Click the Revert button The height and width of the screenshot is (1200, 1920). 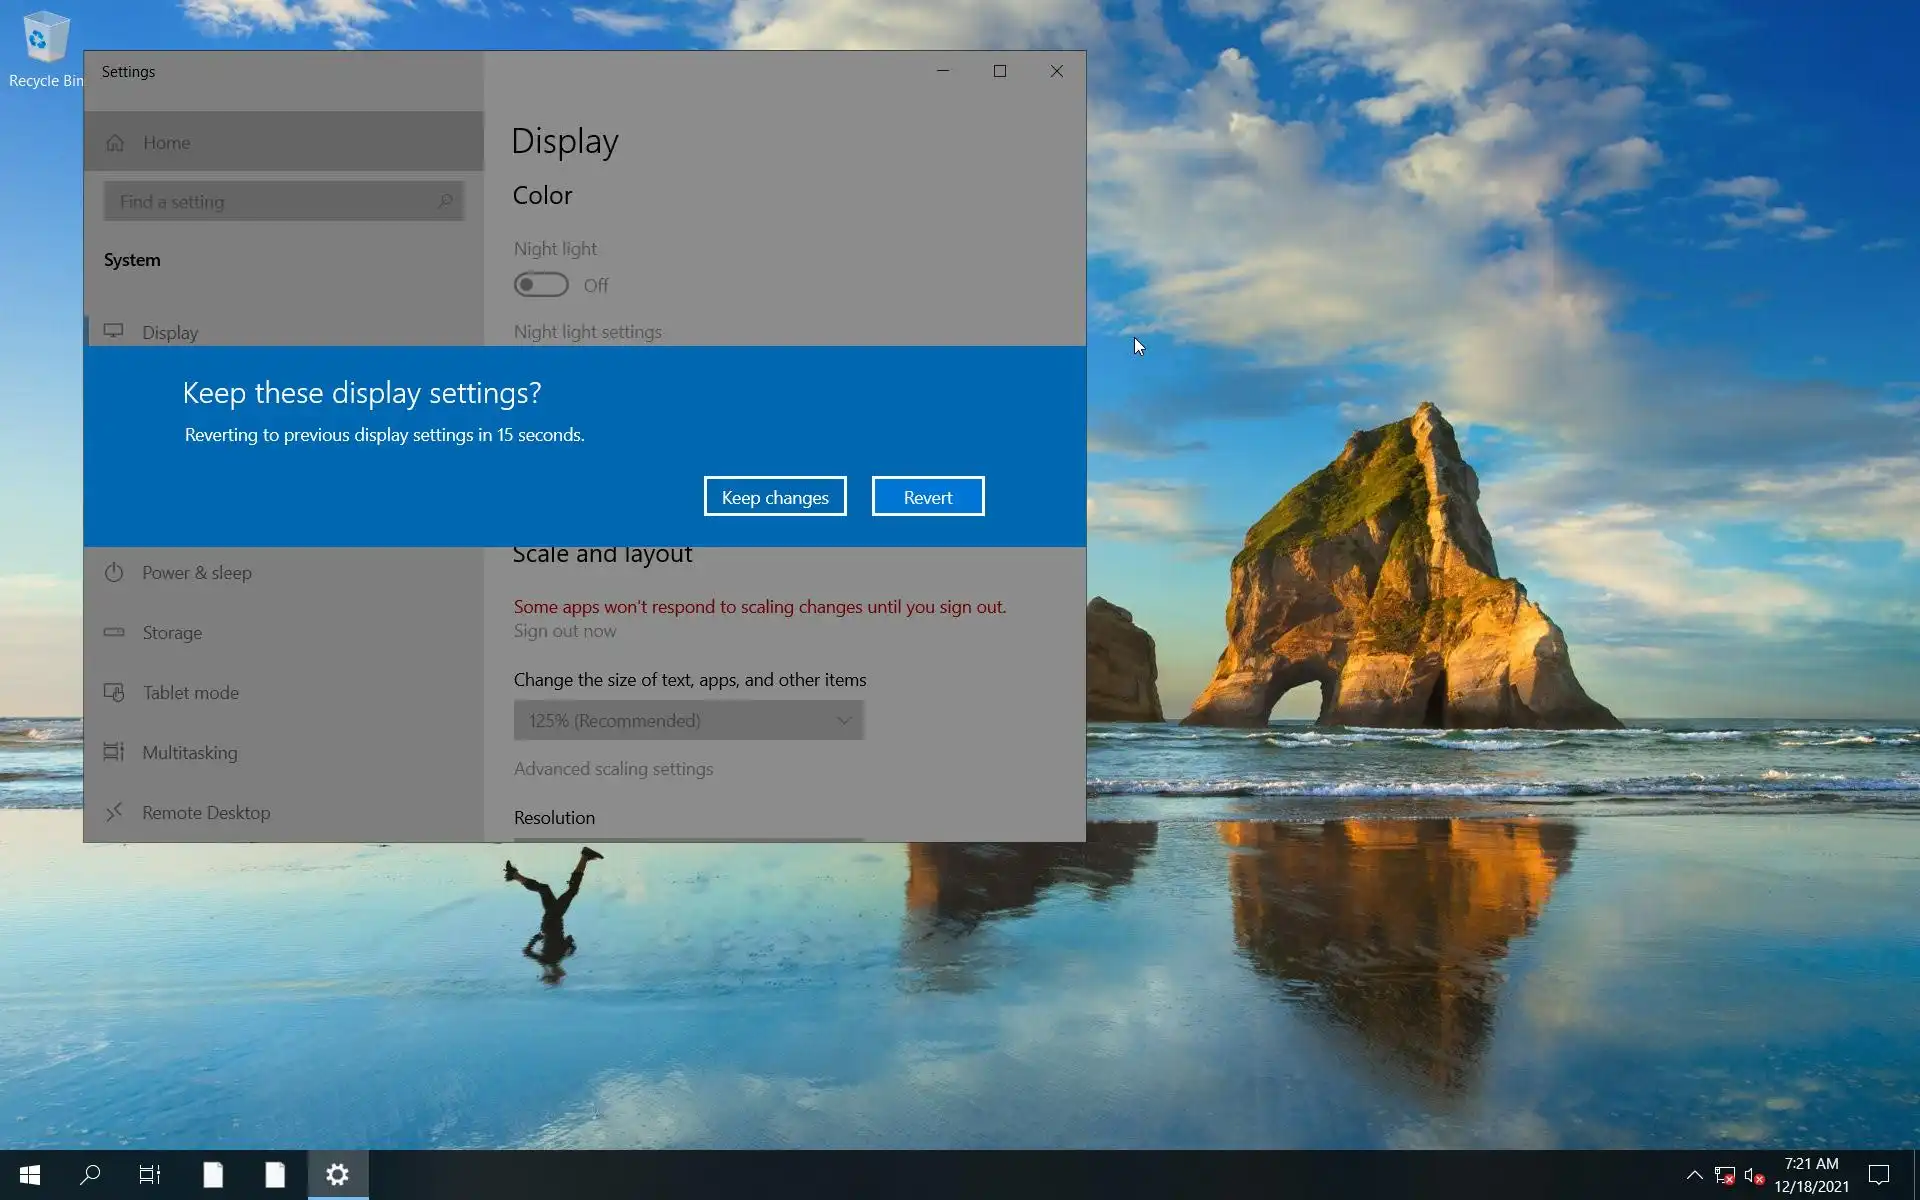pyautogui.click(x=927, y=497)
